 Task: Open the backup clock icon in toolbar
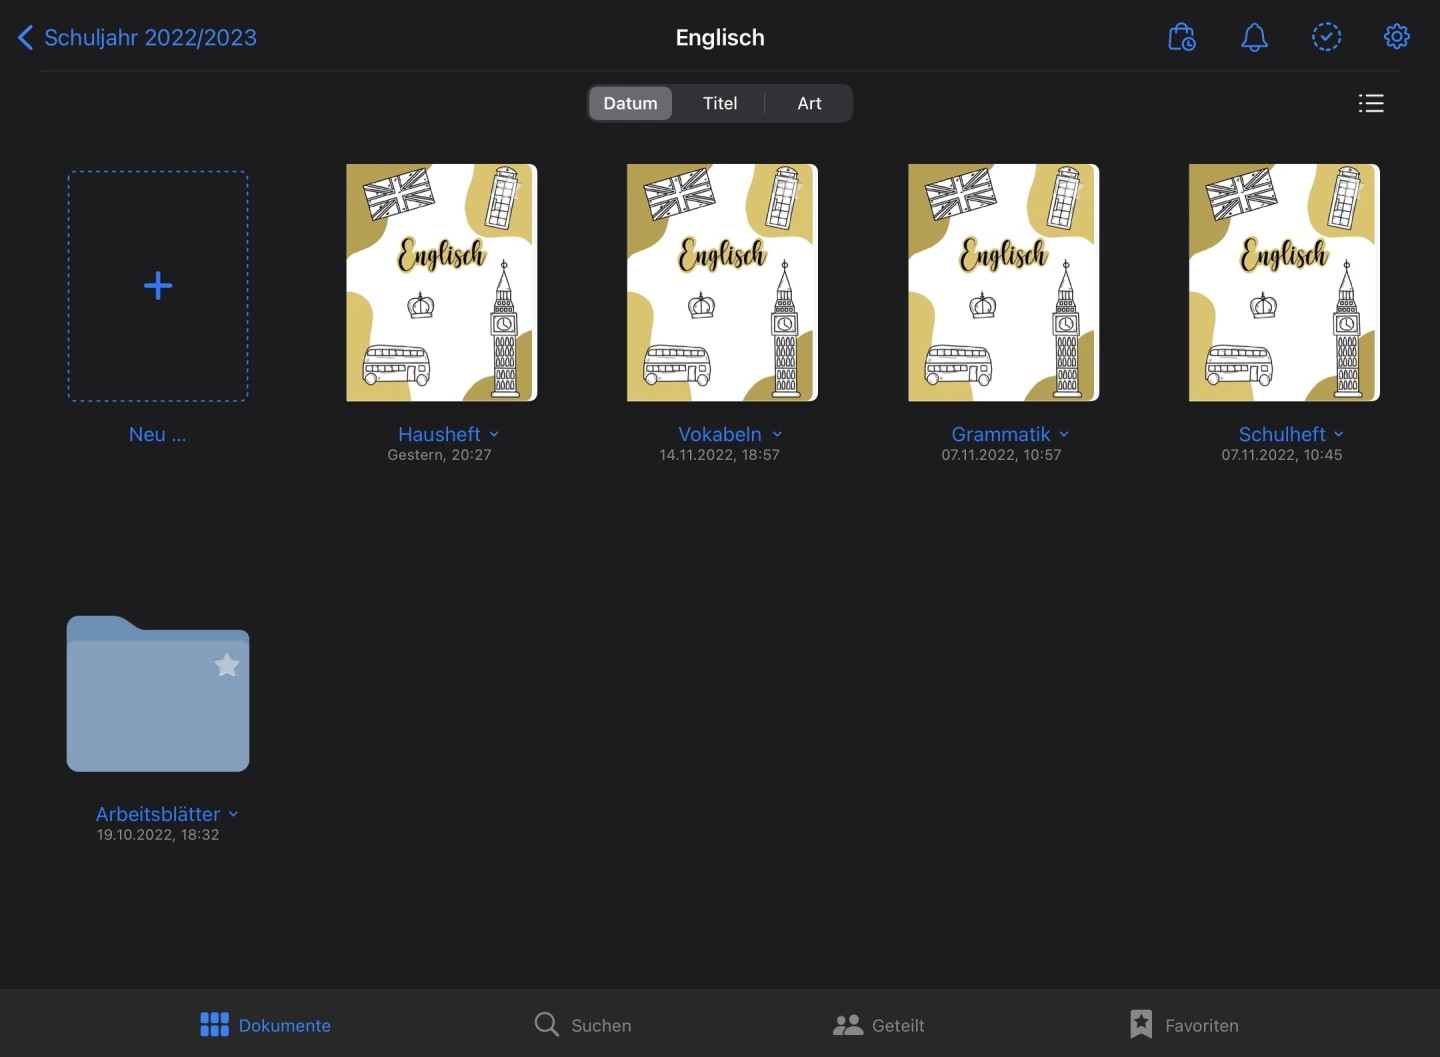click(x=1182, y=38)
